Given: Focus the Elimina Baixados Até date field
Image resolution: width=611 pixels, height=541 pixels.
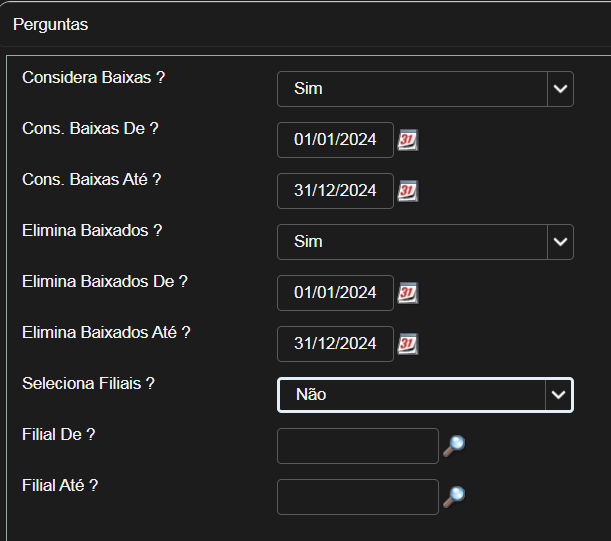Looking at the screenshot, I should [335, 344].
